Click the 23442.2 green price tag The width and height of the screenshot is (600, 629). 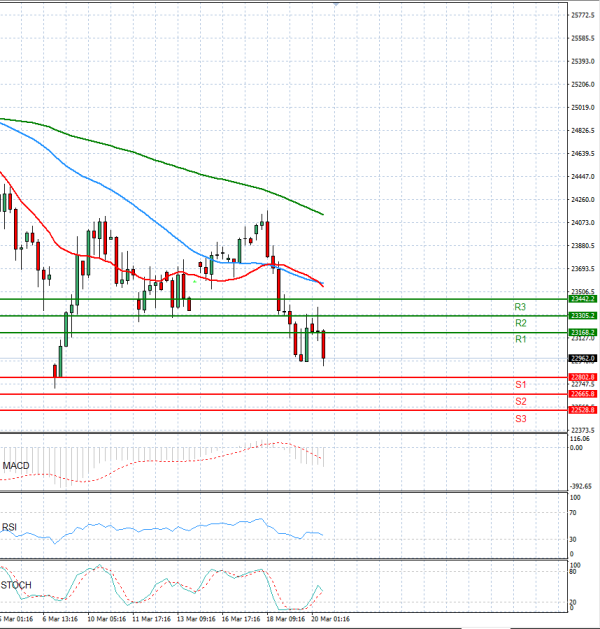coord(582,299)
